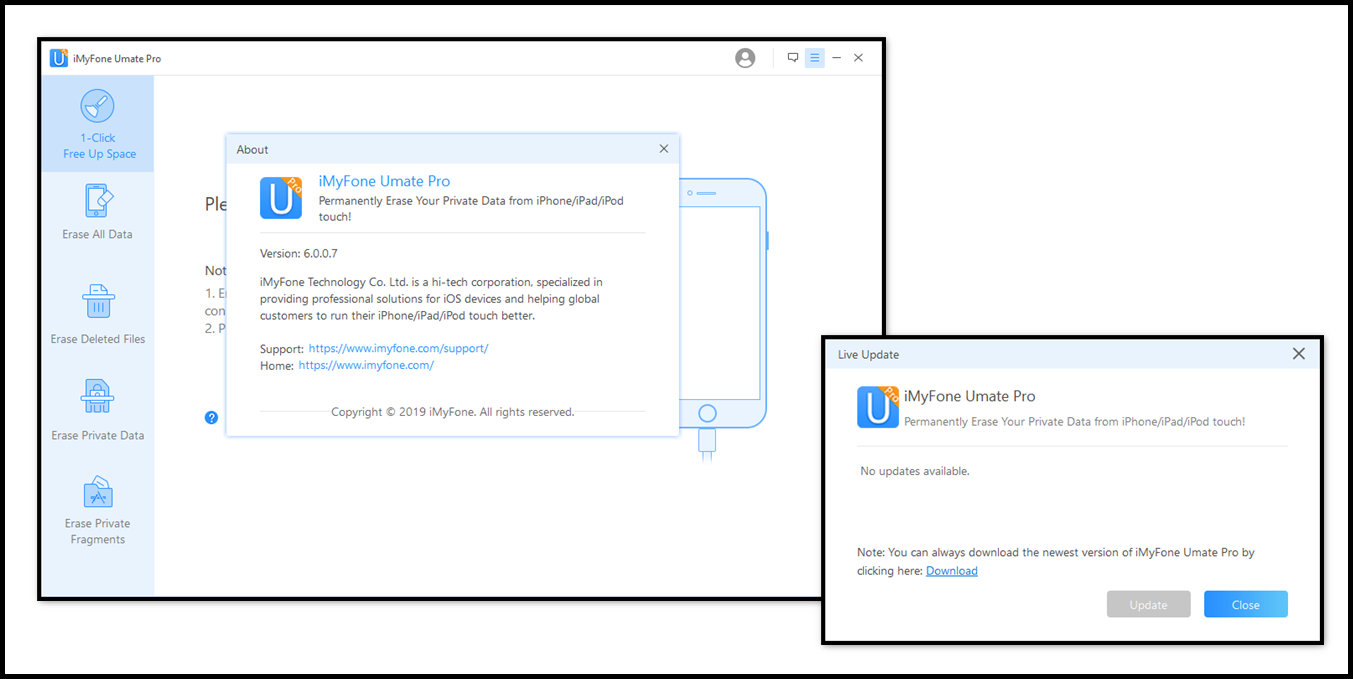Open the feedback message icon in title bar
This screenshot has height=679, width=1353.
tap(793, 58)
